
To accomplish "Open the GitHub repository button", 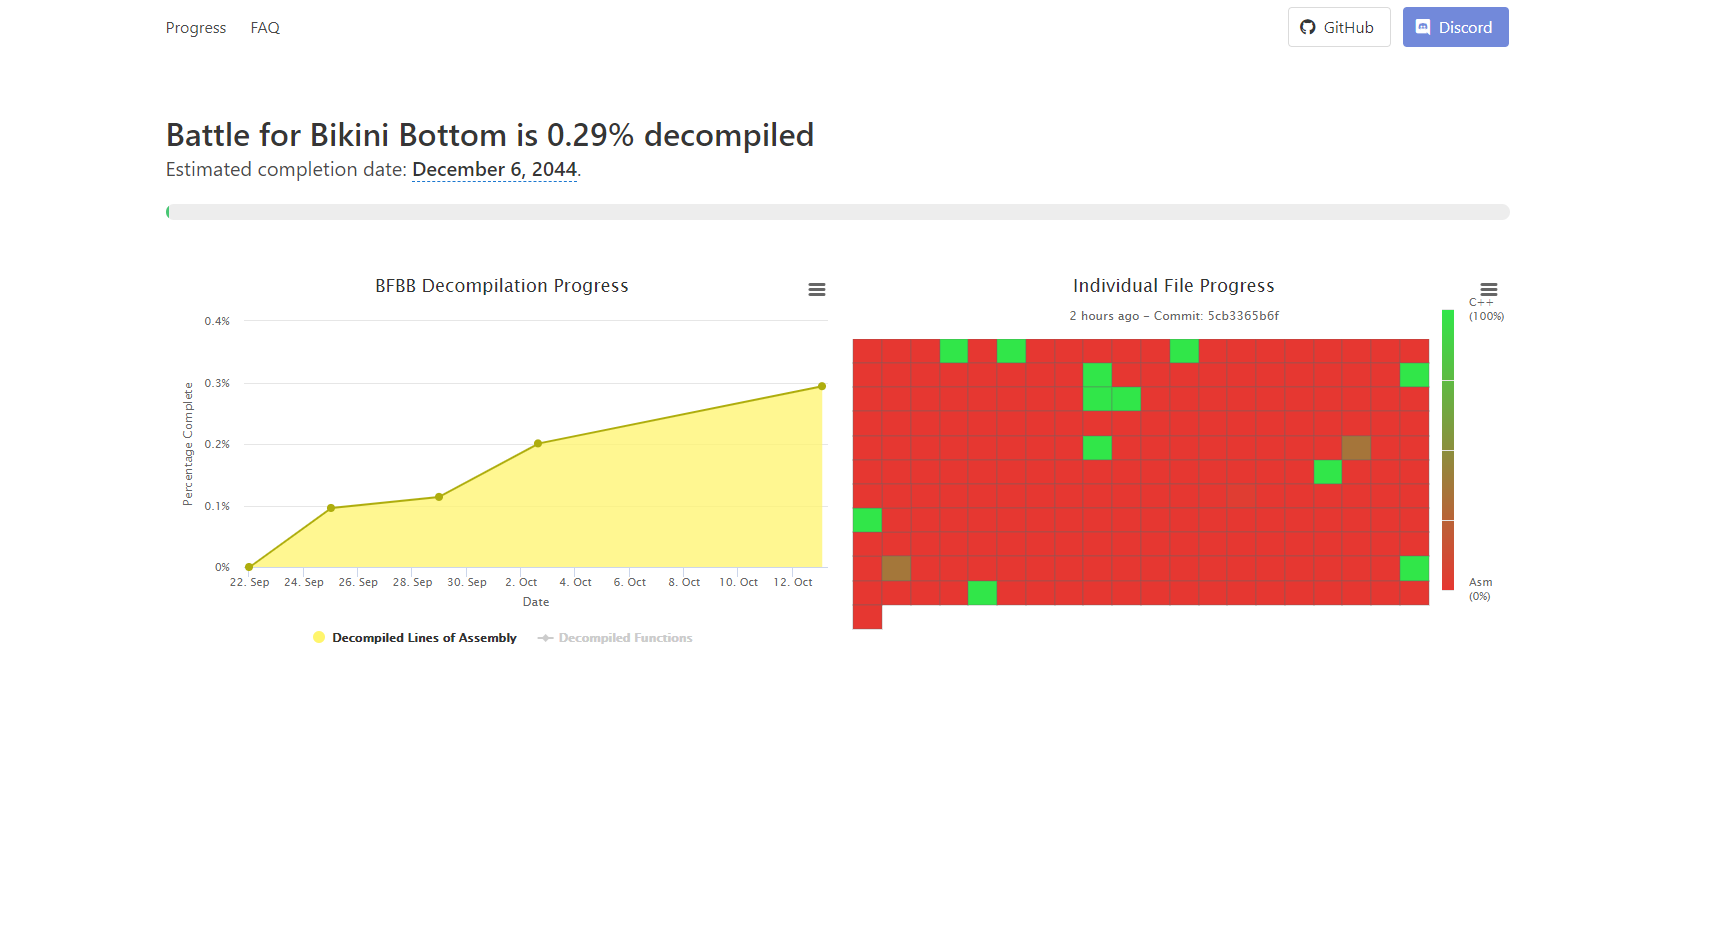I will [x=1339, y=27].
